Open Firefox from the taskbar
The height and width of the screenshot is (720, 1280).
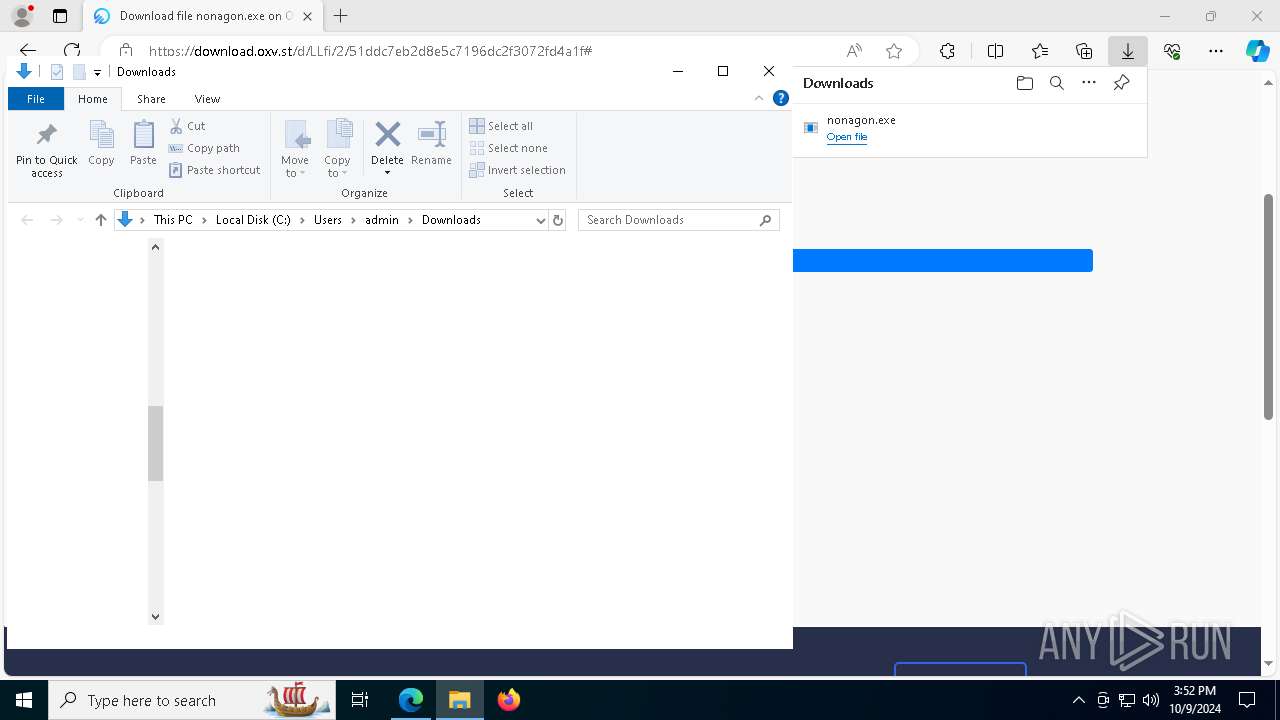509,700
